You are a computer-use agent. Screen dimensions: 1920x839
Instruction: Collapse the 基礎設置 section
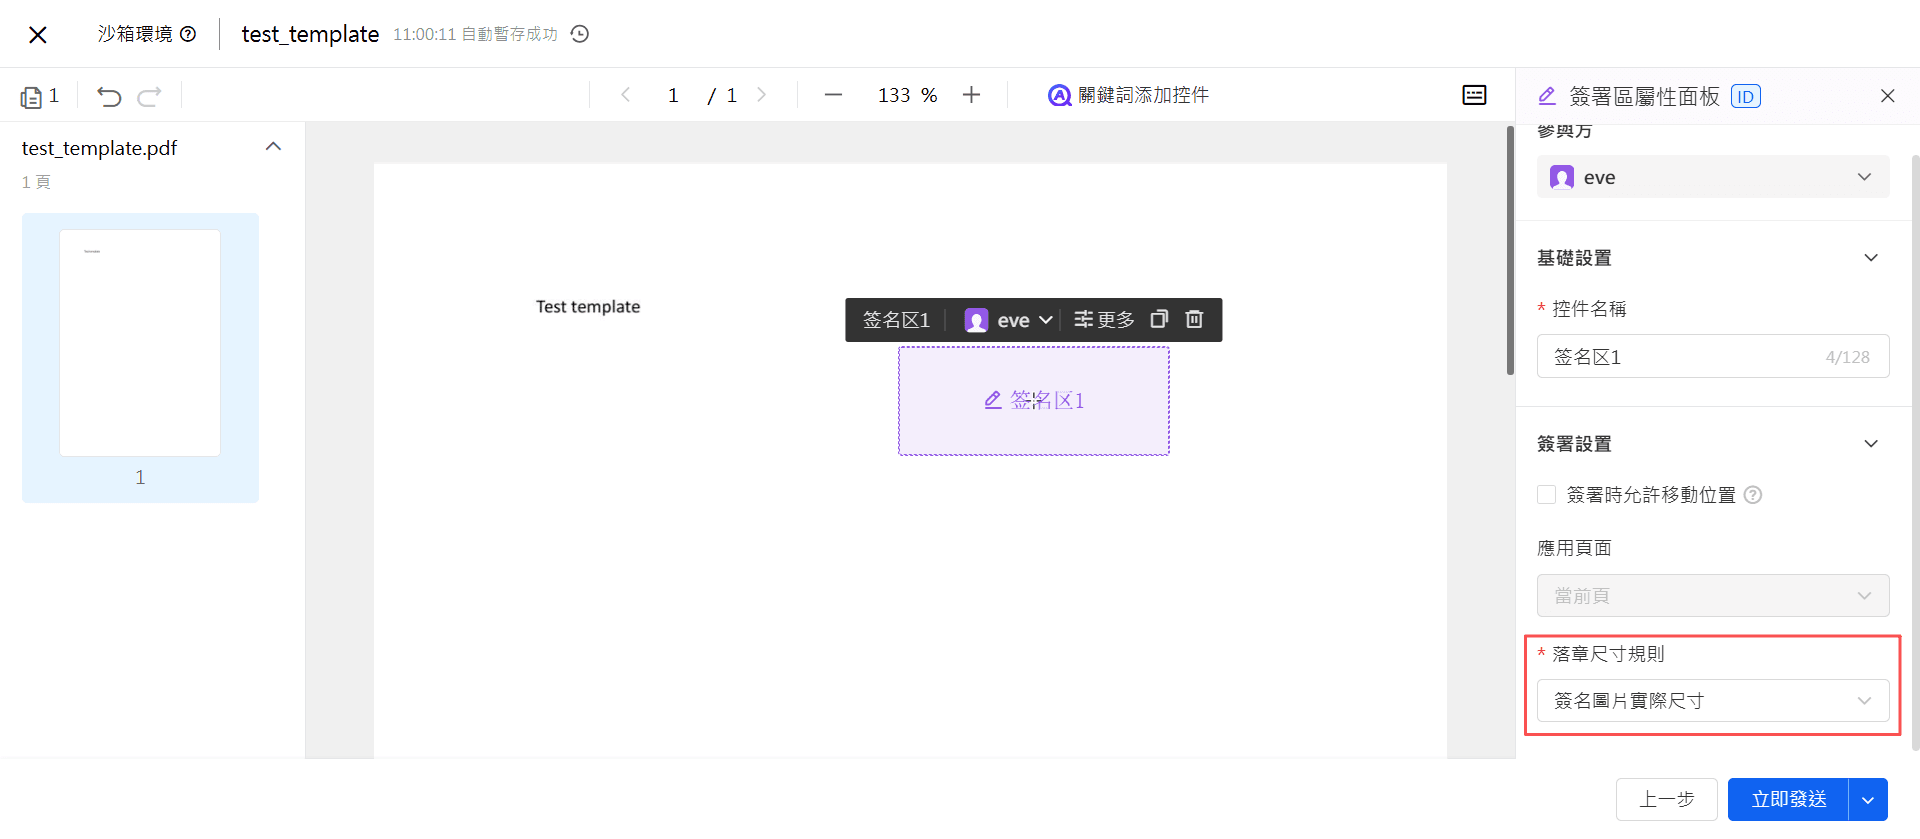point(1870,258)
